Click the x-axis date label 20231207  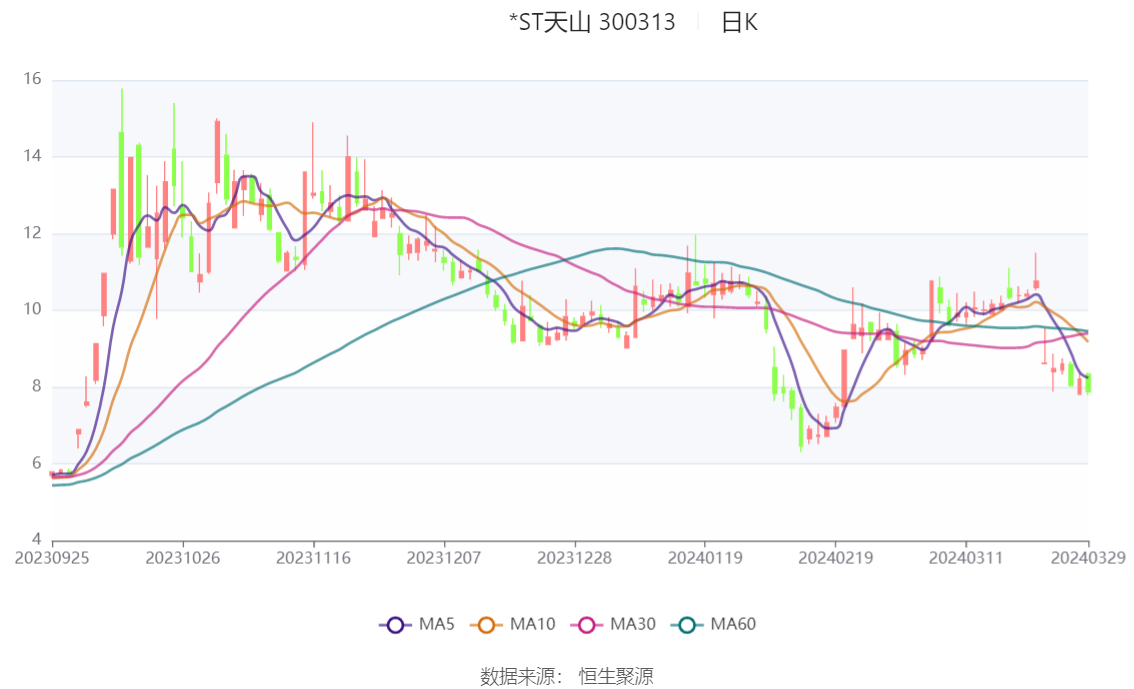[x=444, y=558]
